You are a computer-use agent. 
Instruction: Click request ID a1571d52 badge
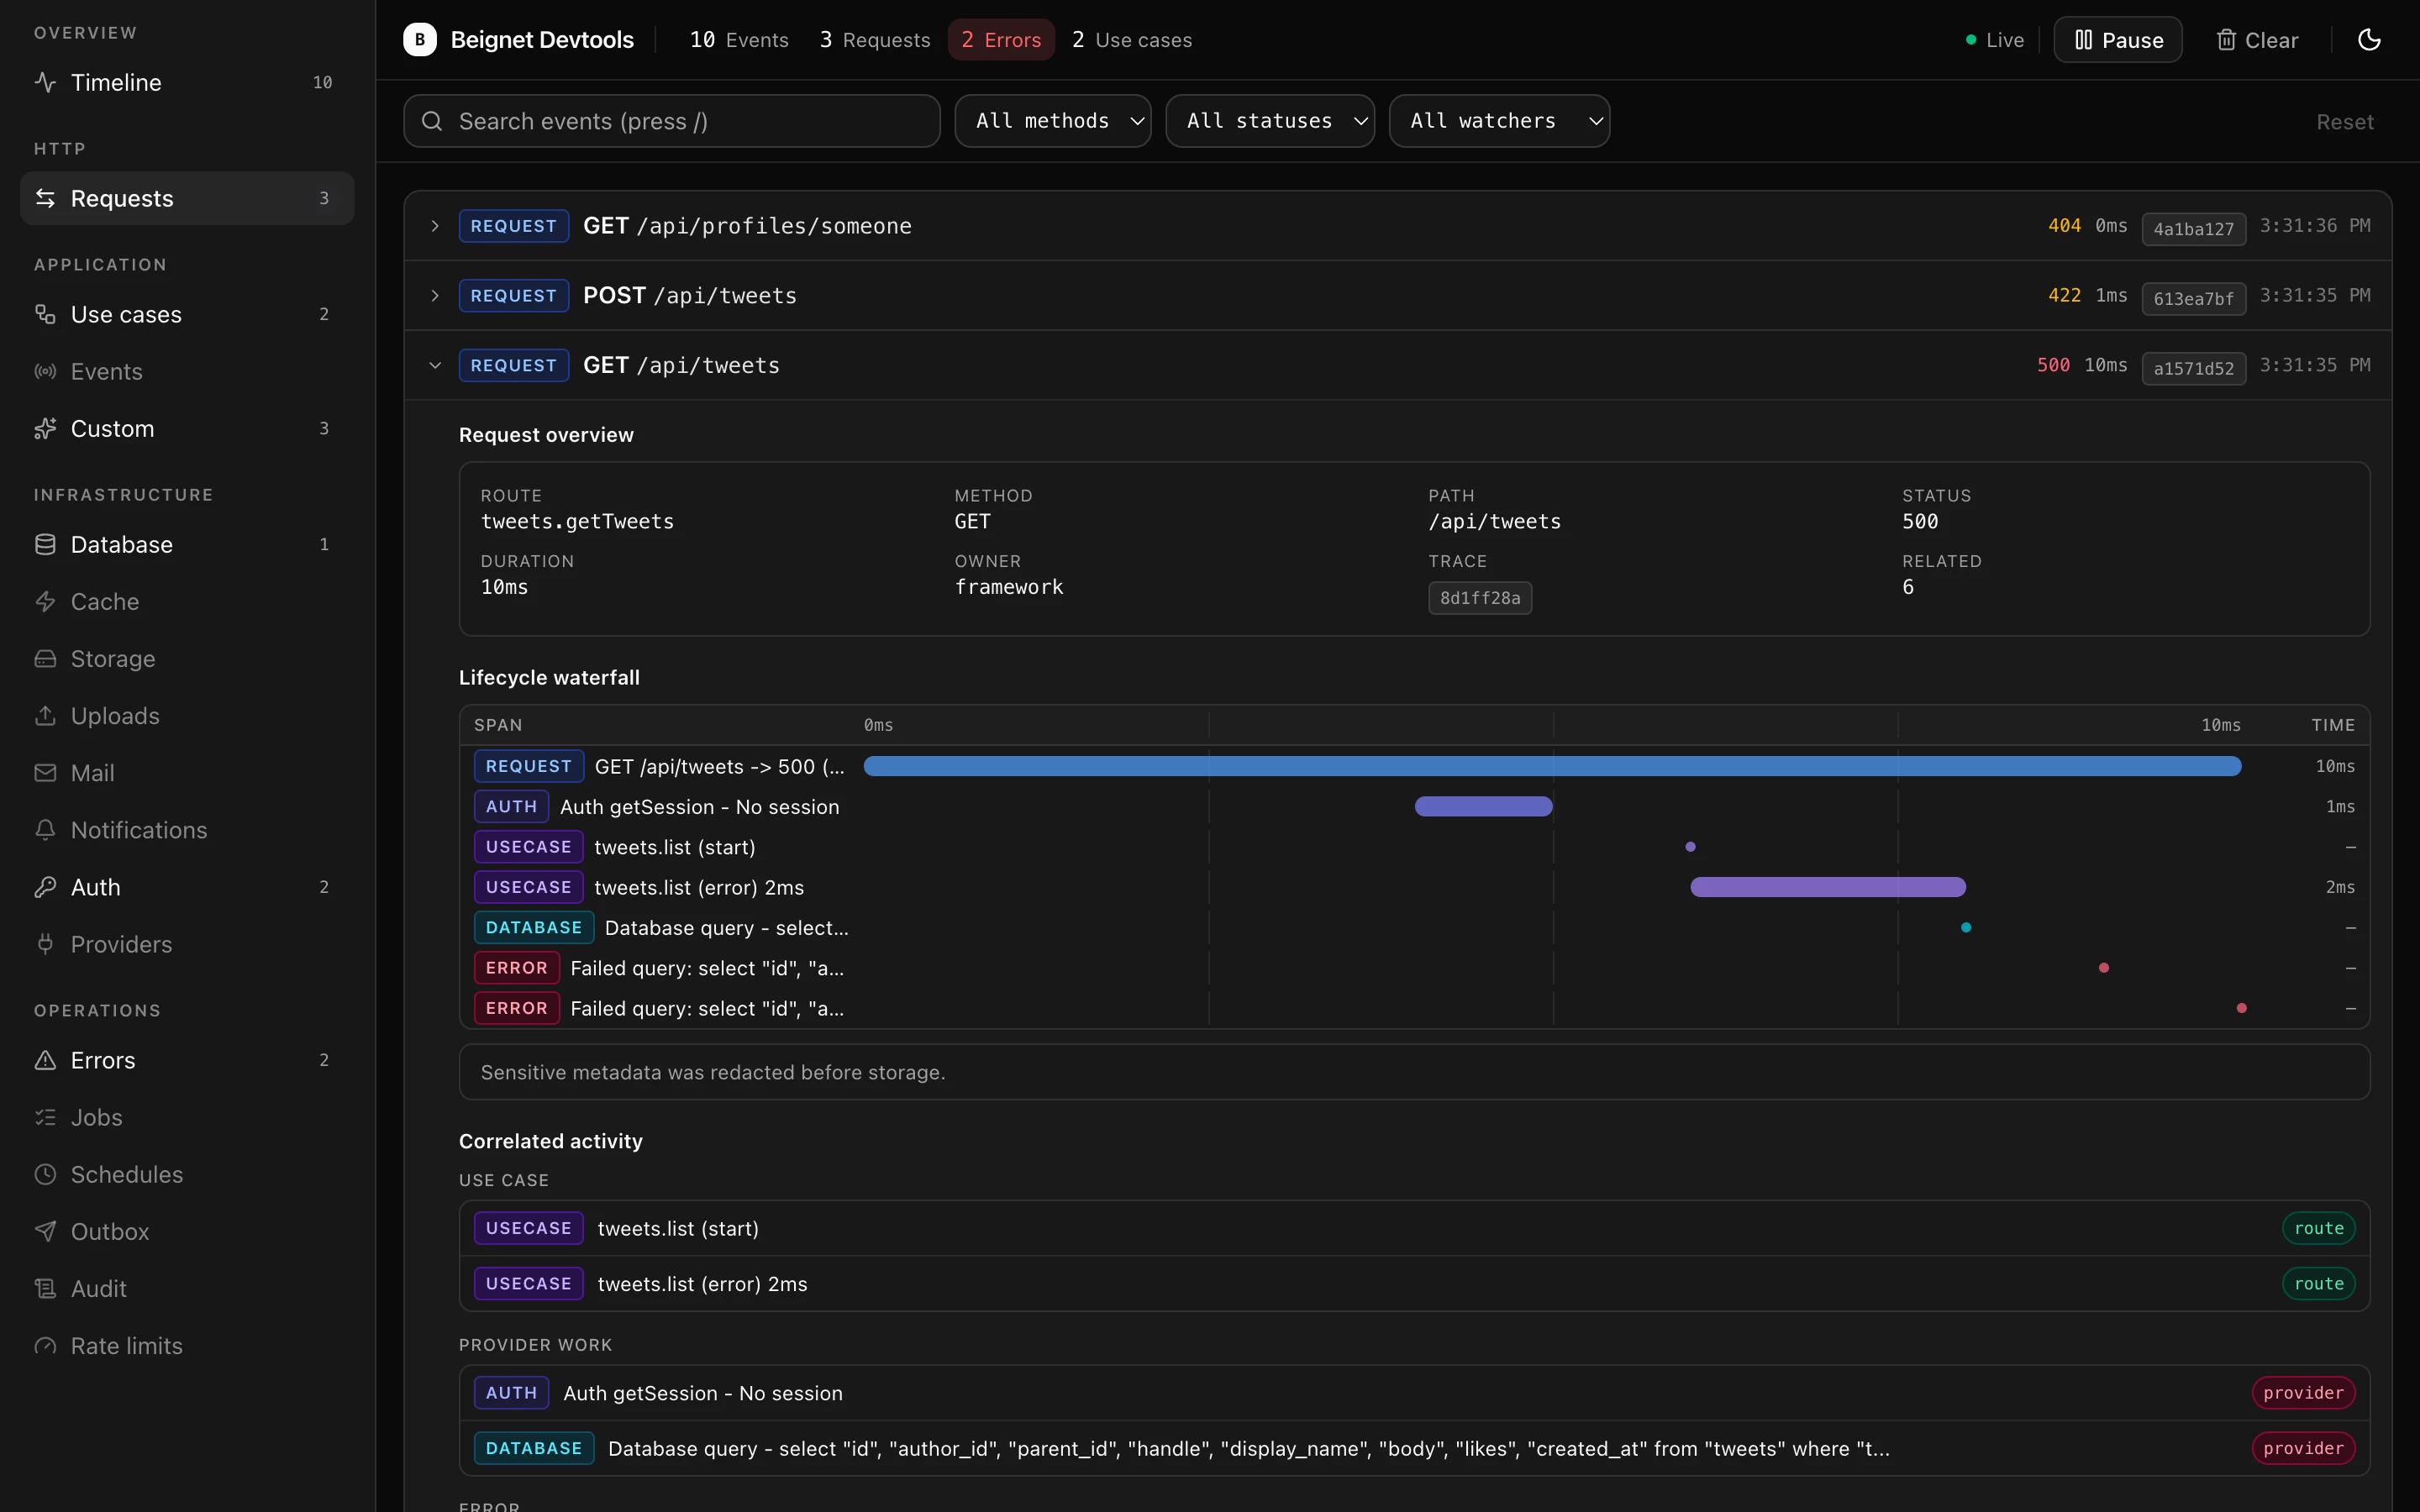(2193, 368)
